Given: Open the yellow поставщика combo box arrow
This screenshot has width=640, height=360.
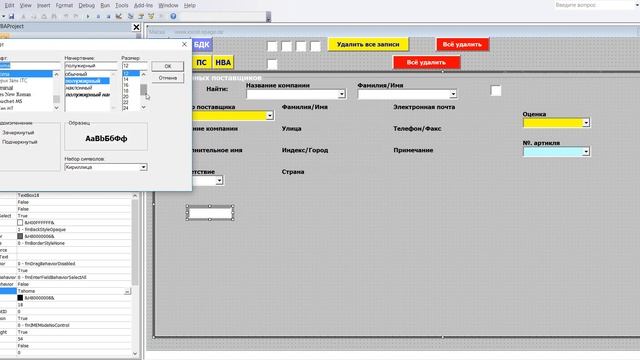Looking at the screenshot, I should click(x=269, y=116).
